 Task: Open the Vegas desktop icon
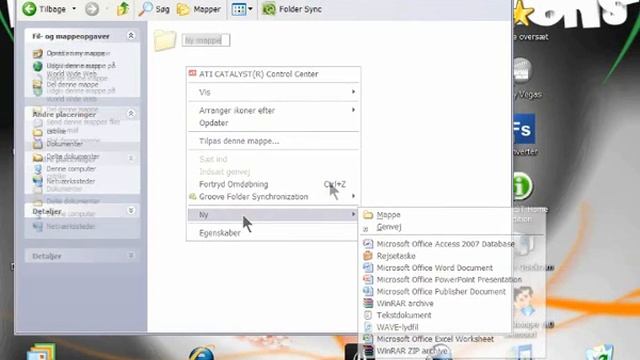[x=522, y=71]
